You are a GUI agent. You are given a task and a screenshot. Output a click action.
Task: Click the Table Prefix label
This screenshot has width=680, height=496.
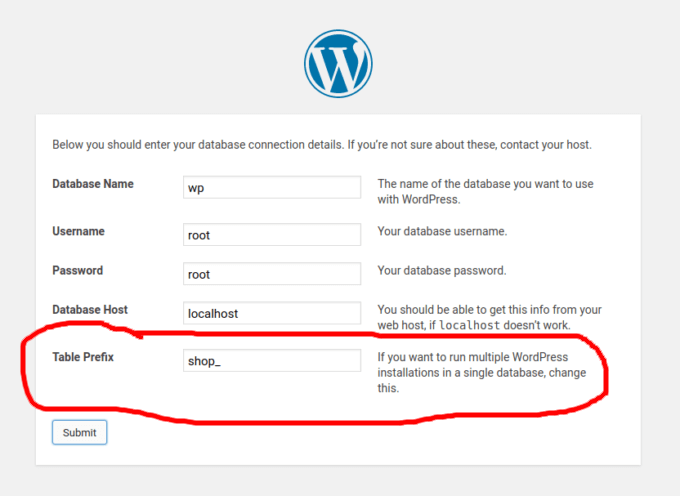[x=83, y=357]
